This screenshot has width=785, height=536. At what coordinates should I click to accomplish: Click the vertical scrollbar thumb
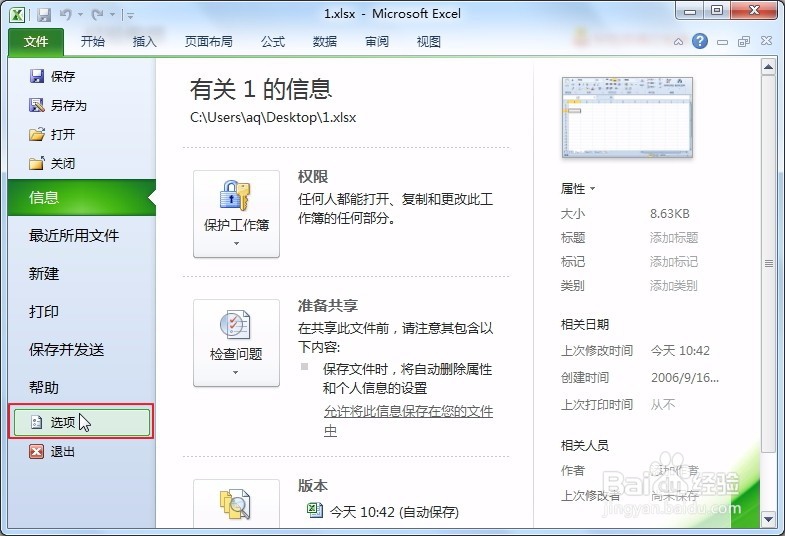click(x=768, y=264)
